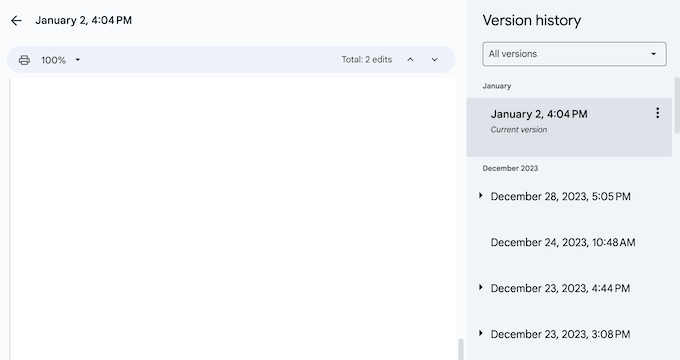680x360 pixels.
Task: Jump to next edit with down chevron
Action: click(x=435, y=60)
